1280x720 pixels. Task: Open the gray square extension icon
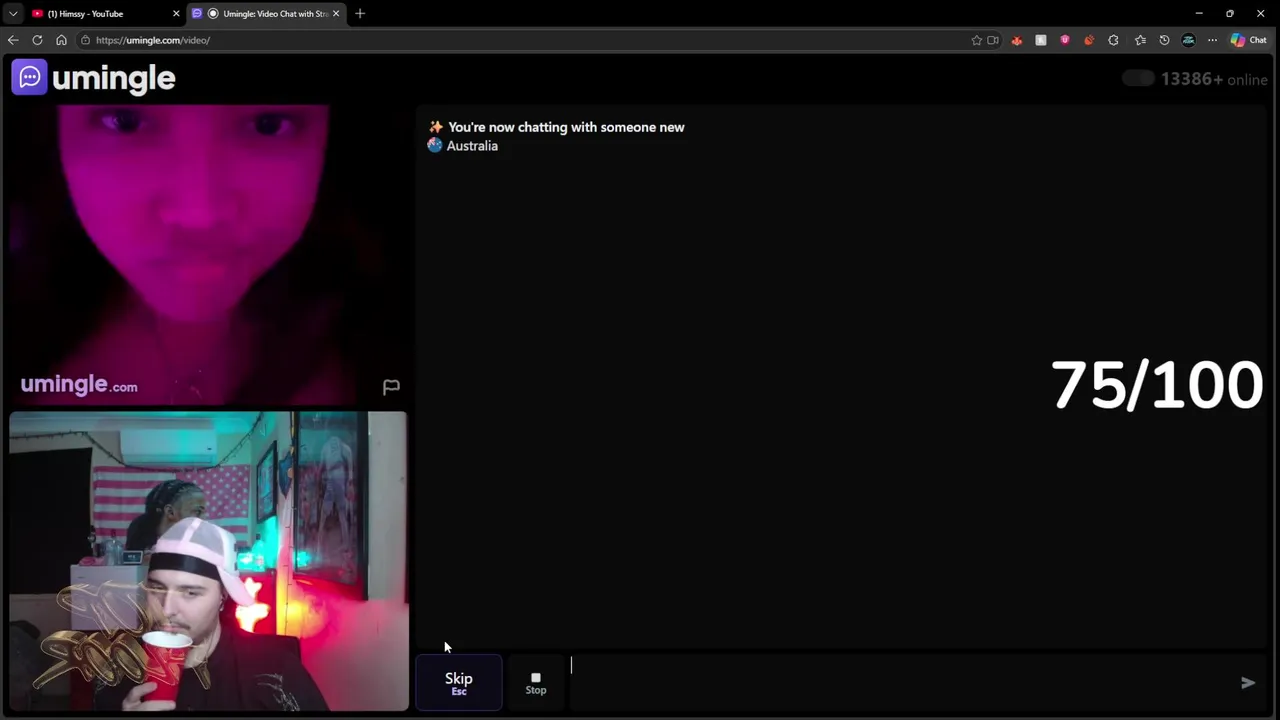pyautogui.click(x=1041, y=40)
